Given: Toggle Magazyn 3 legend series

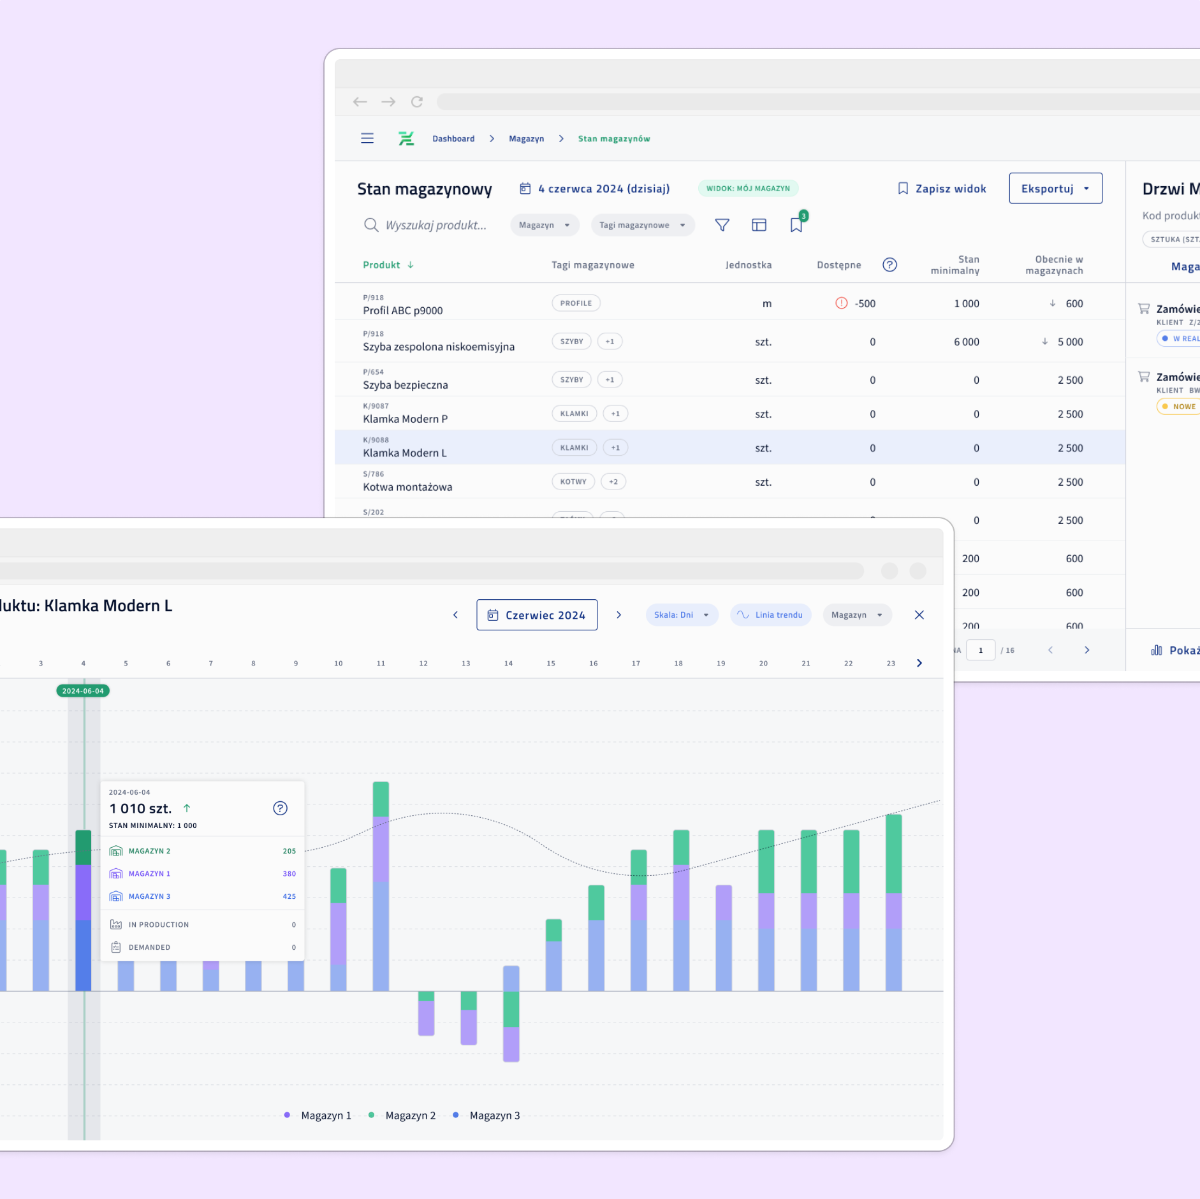Looking at the screenshot, I should 487,1115.
